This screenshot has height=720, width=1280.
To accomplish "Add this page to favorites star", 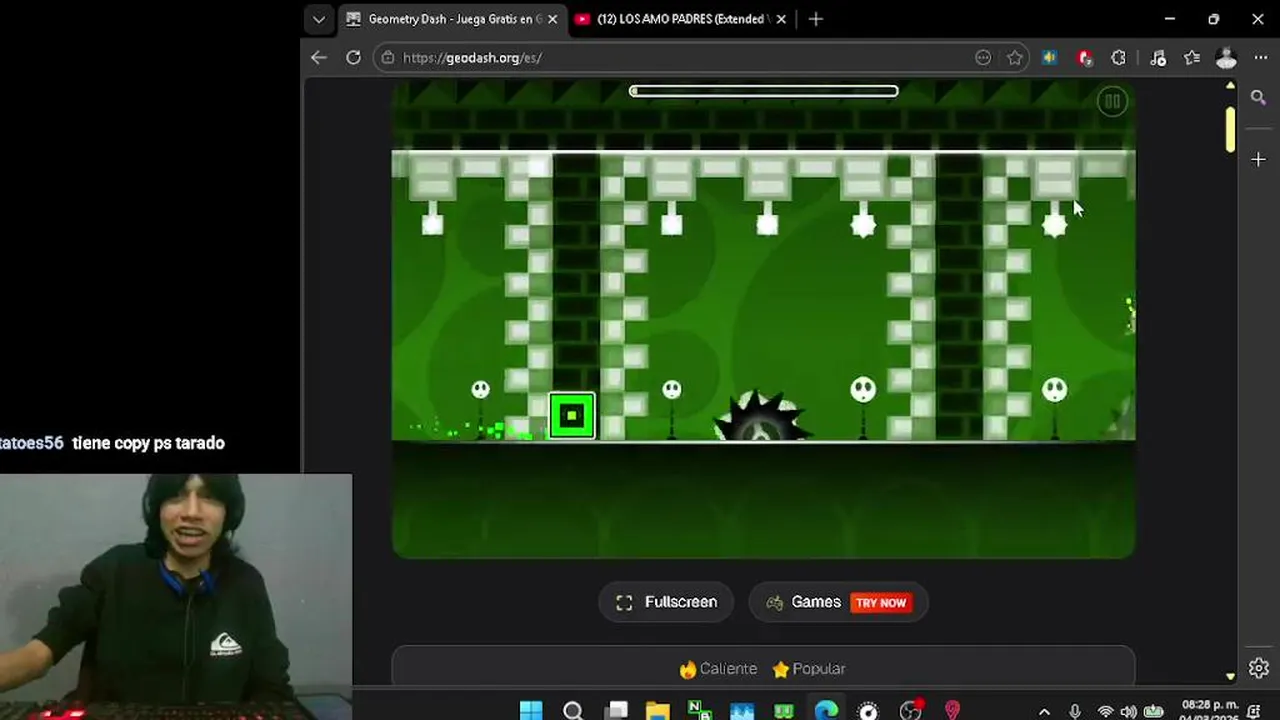I will tap(1015, 58).
